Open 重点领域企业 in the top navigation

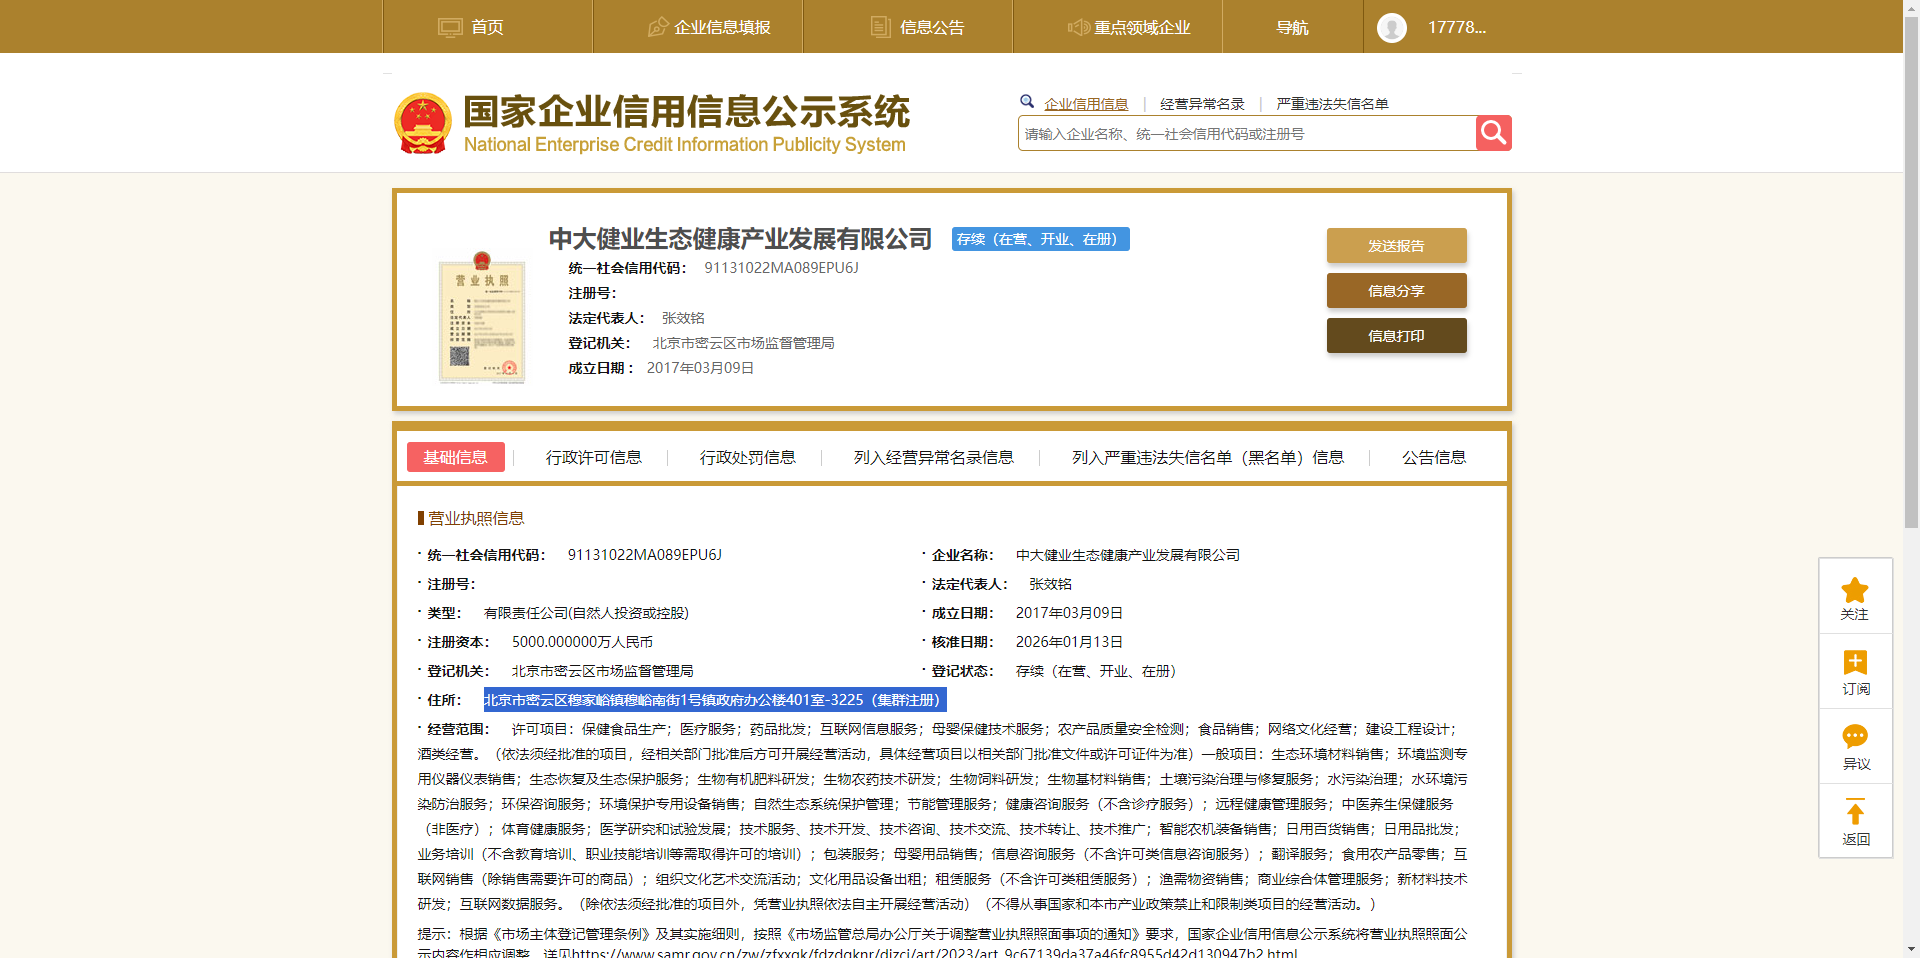pos(1142,27)
